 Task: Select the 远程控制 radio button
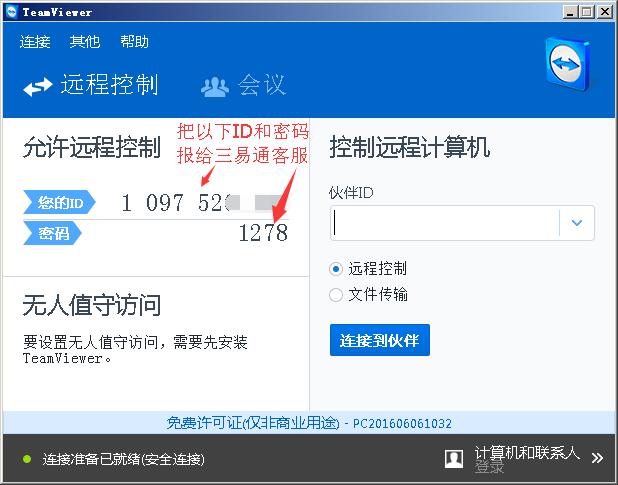[336, 269]
